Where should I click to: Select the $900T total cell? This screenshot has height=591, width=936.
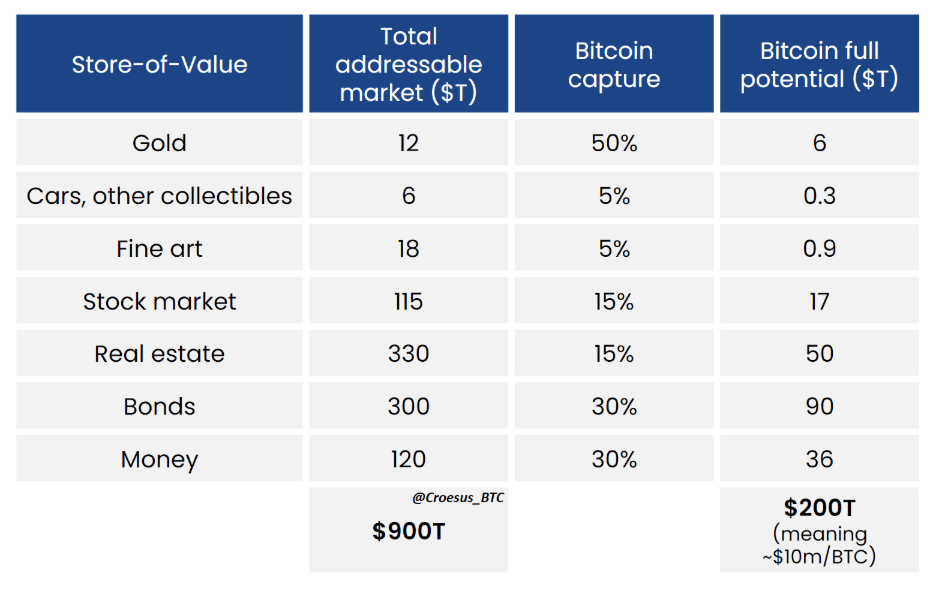tap(408, 530)
